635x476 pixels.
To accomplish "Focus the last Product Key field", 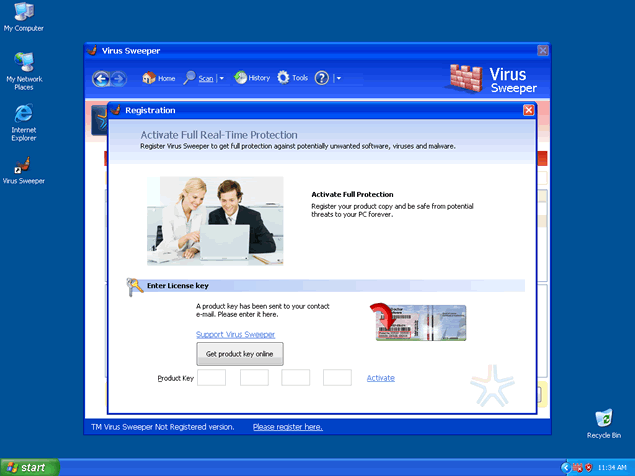I will coord(337,378).
